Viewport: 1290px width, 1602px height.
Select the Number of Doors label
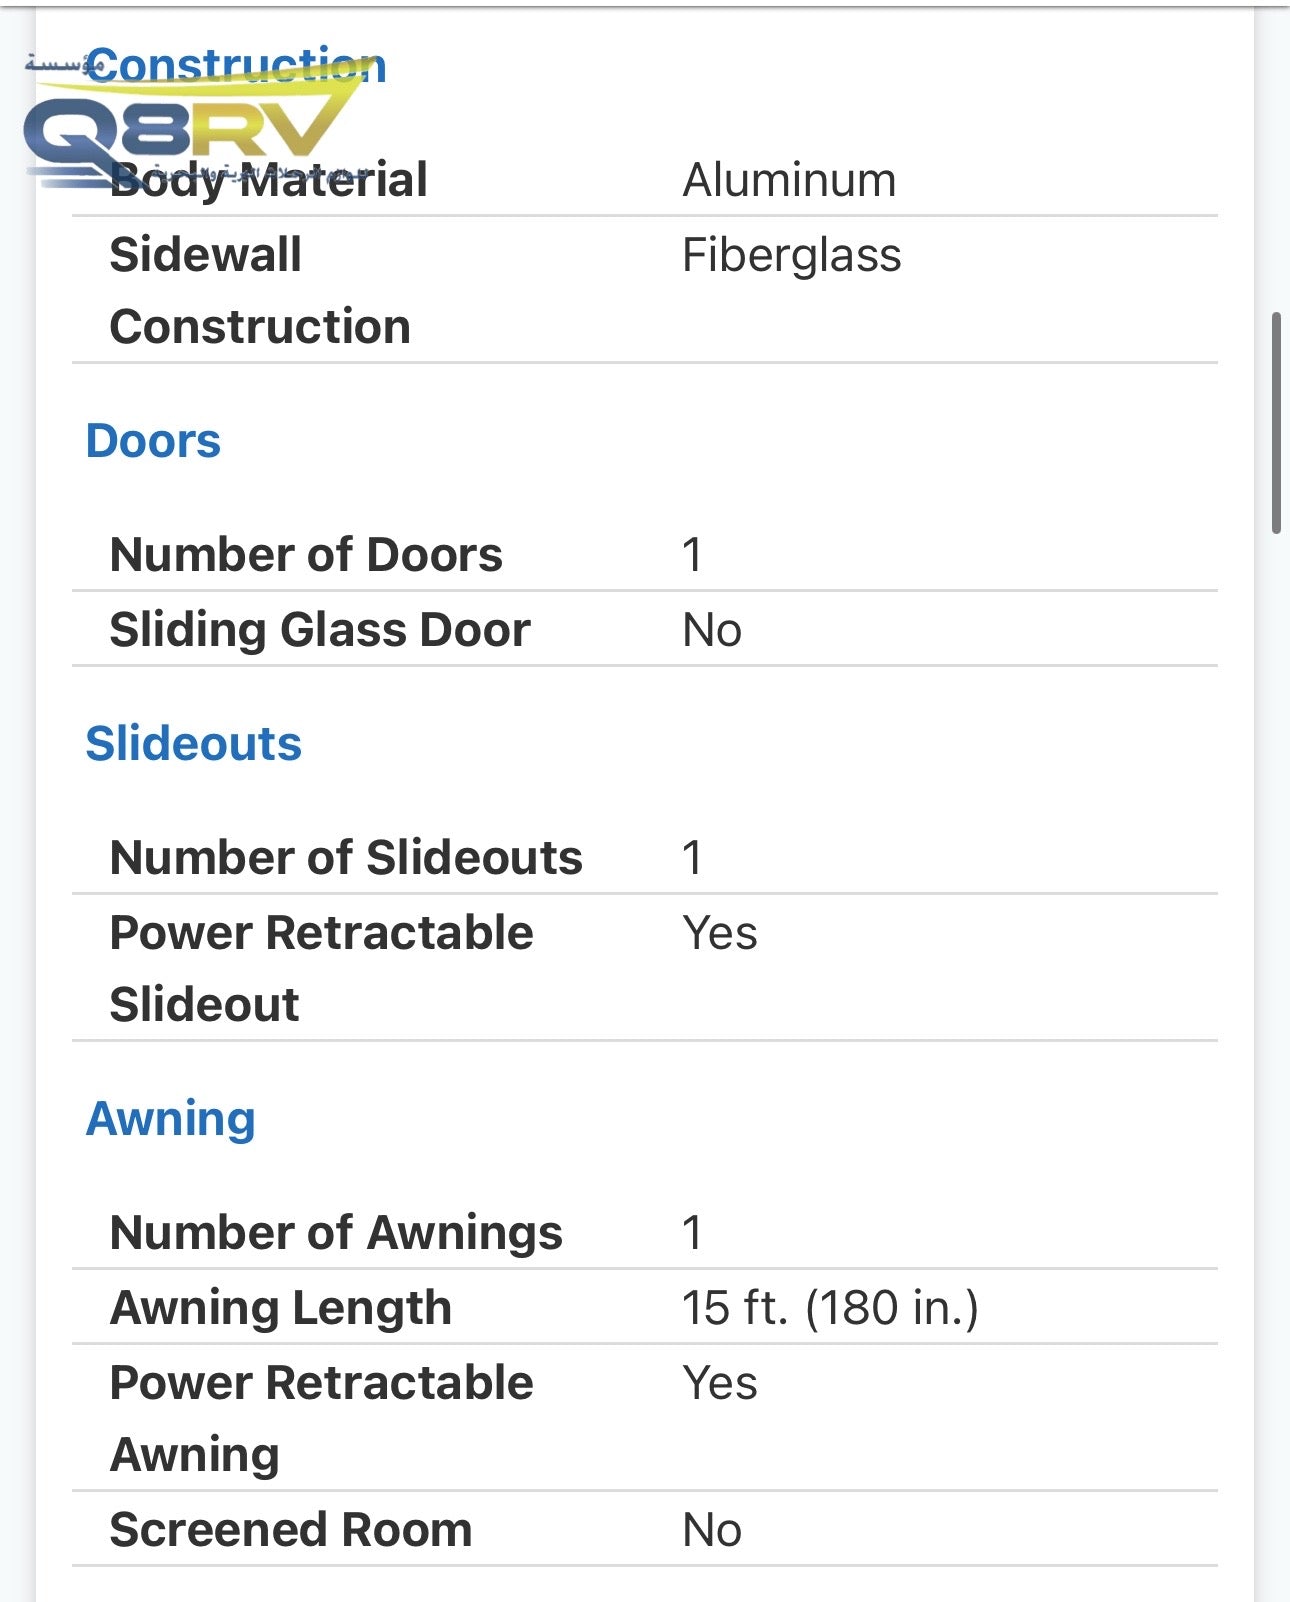click(306, 555)
